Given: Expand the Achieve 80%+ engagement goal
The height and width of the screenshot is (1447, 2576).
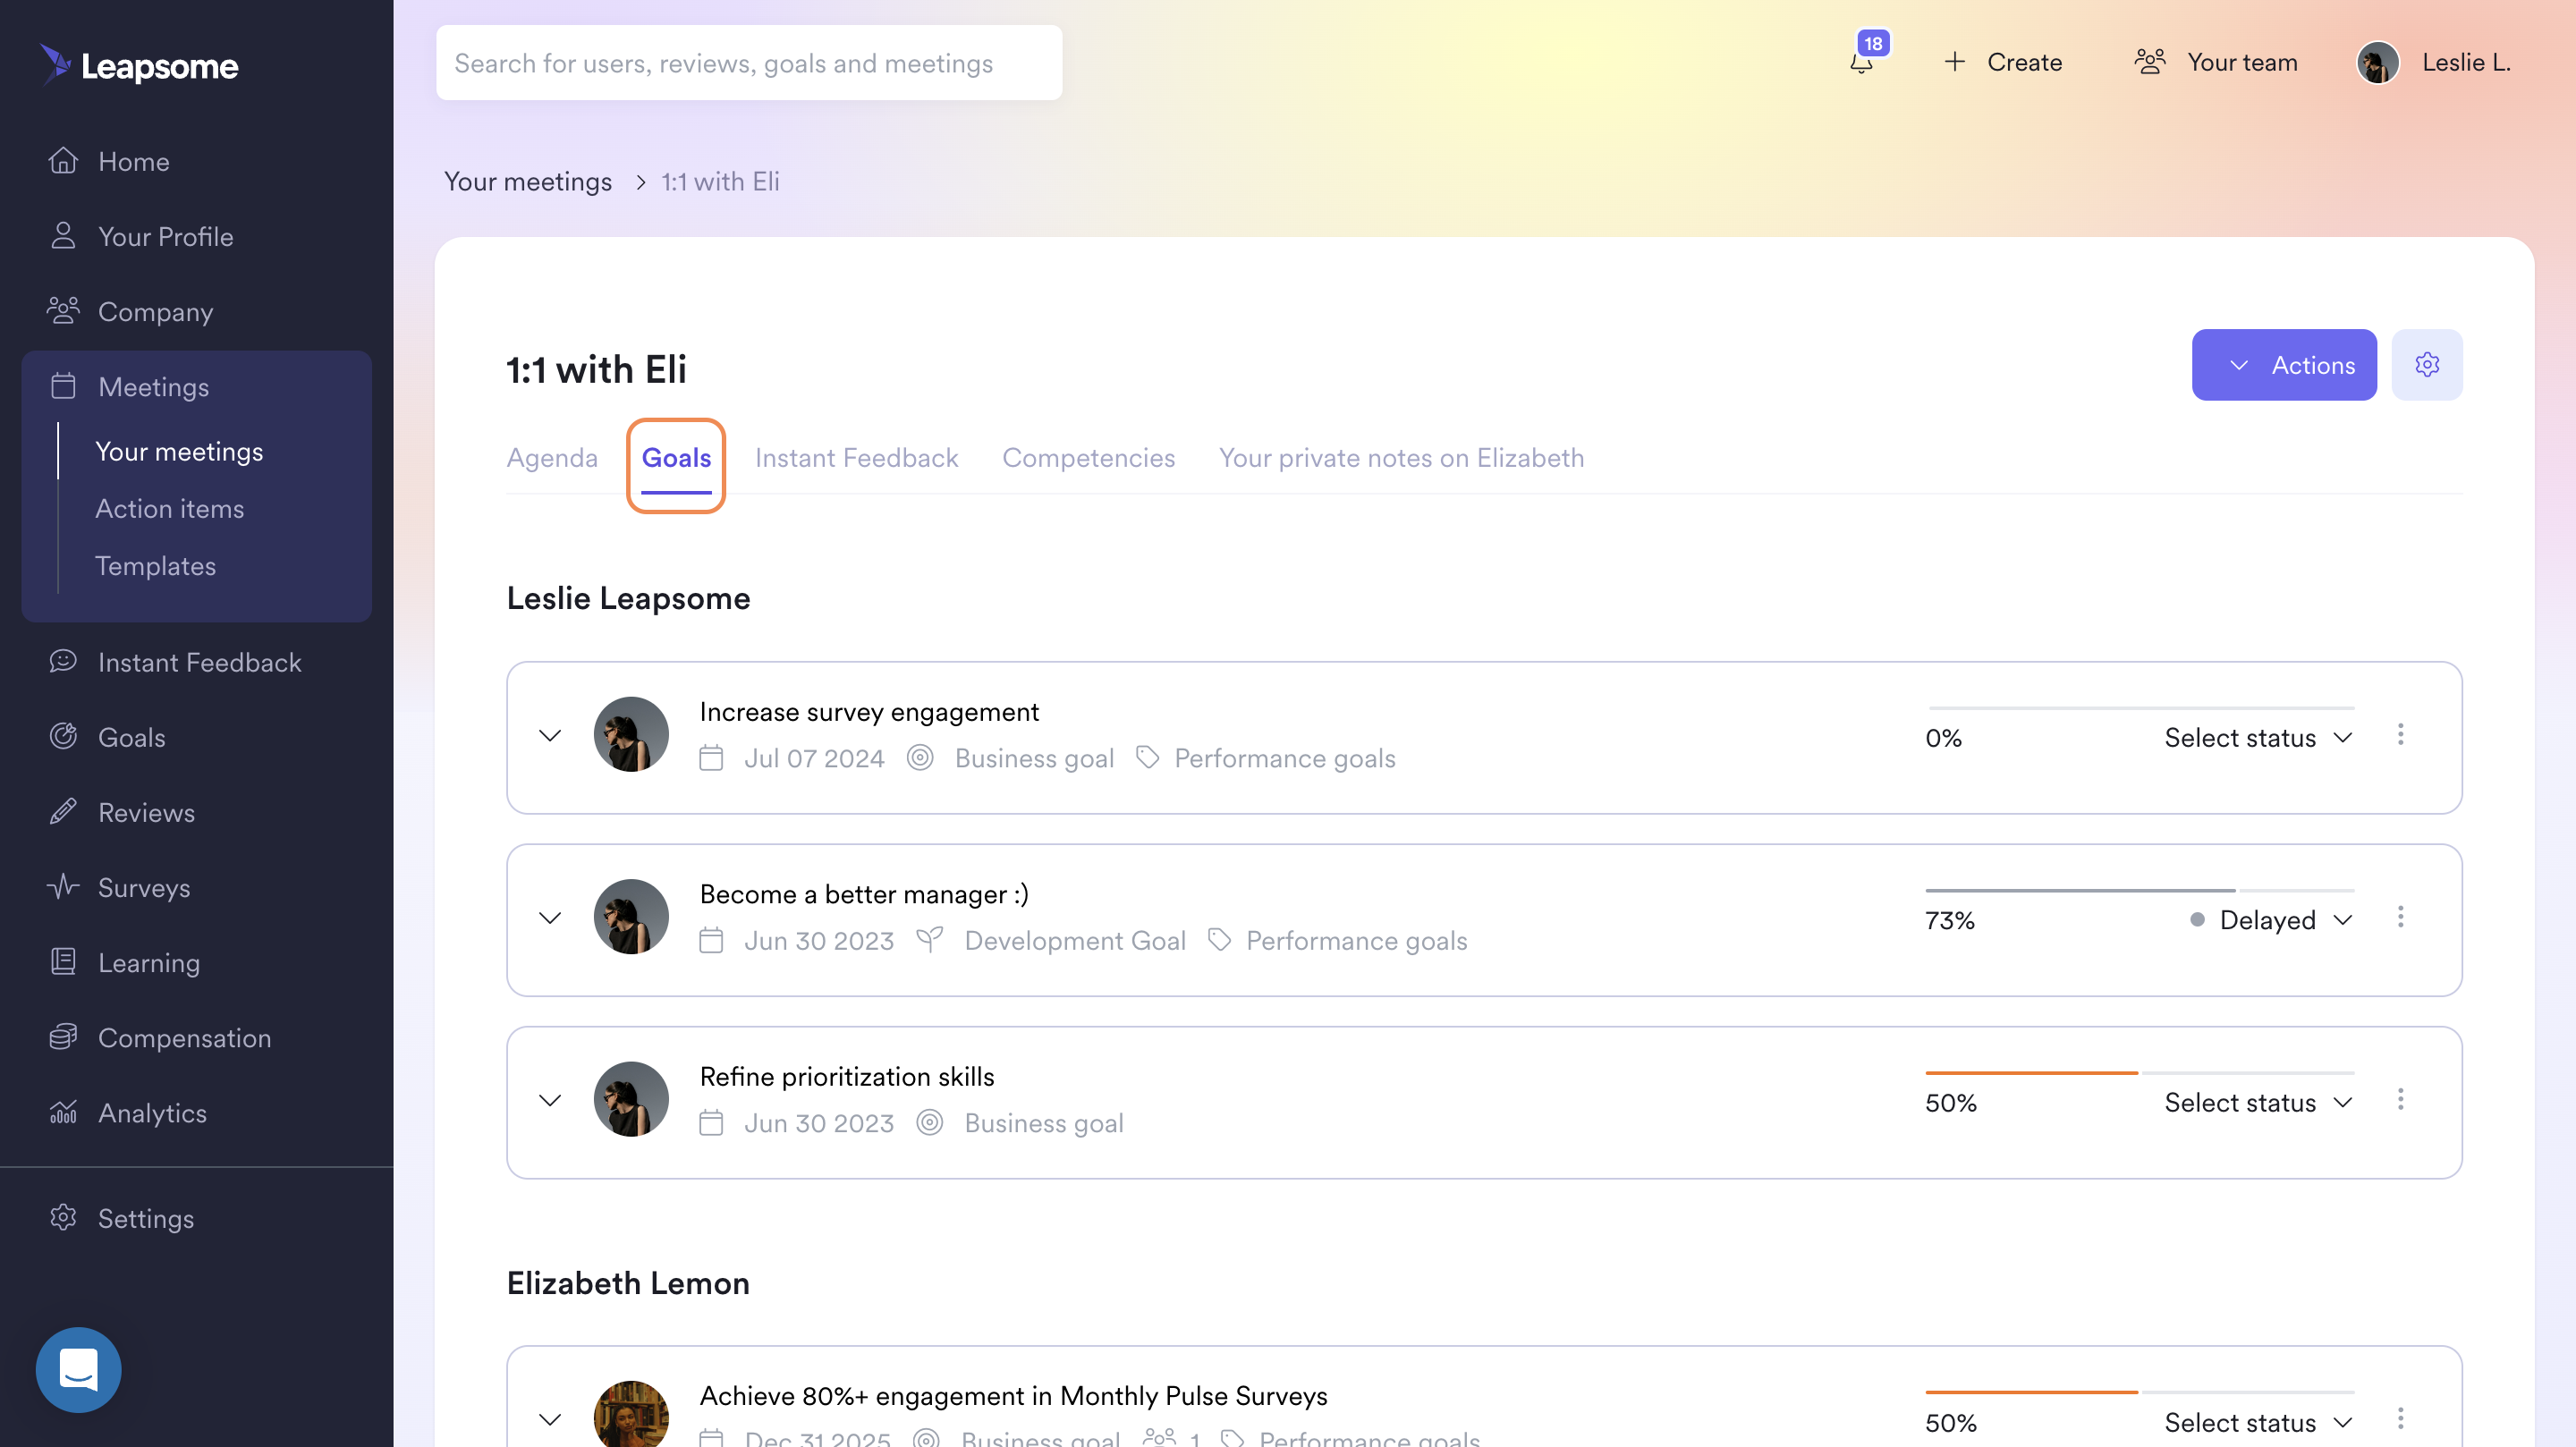Looking at the screenshot, I should [550, 1420].
